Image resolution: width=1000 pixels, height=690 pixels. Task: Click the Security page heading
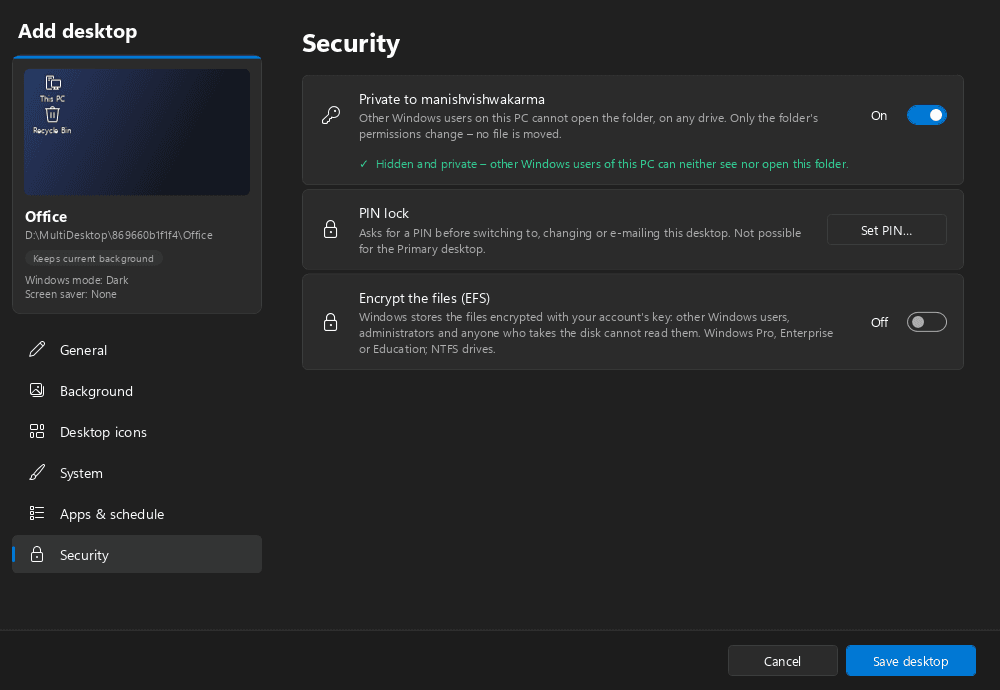[x=351, y=43]
